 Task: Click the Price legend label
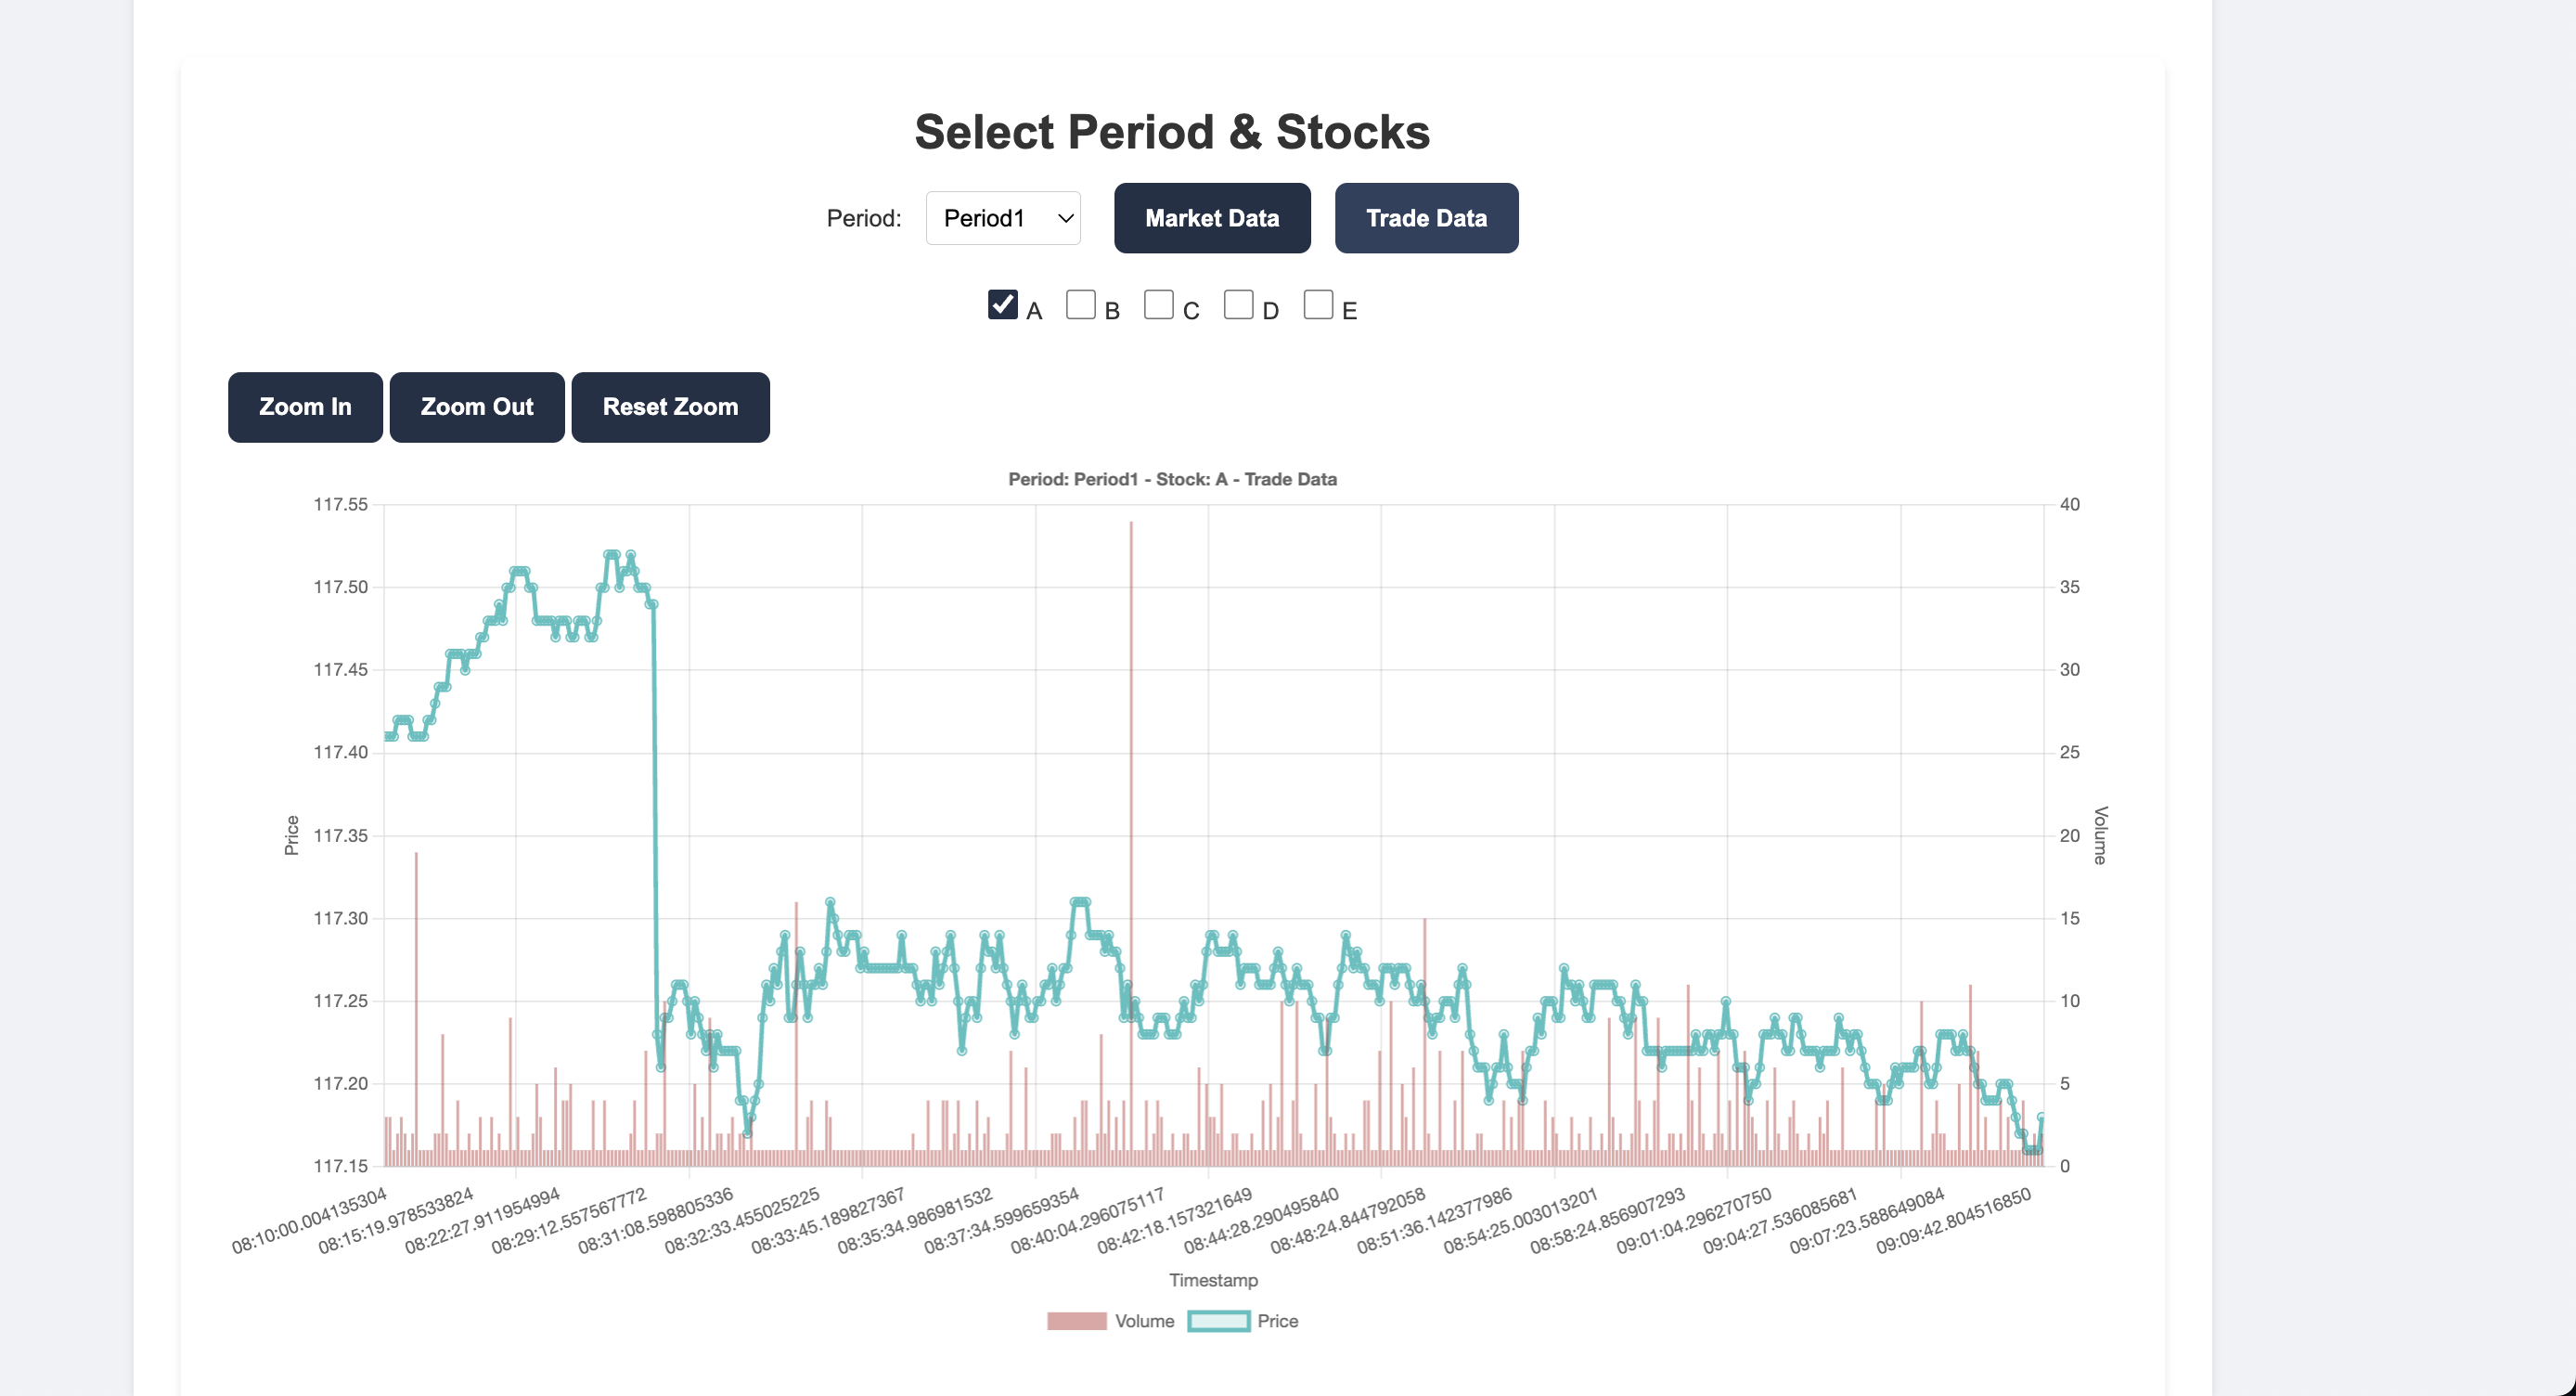1277,1321
